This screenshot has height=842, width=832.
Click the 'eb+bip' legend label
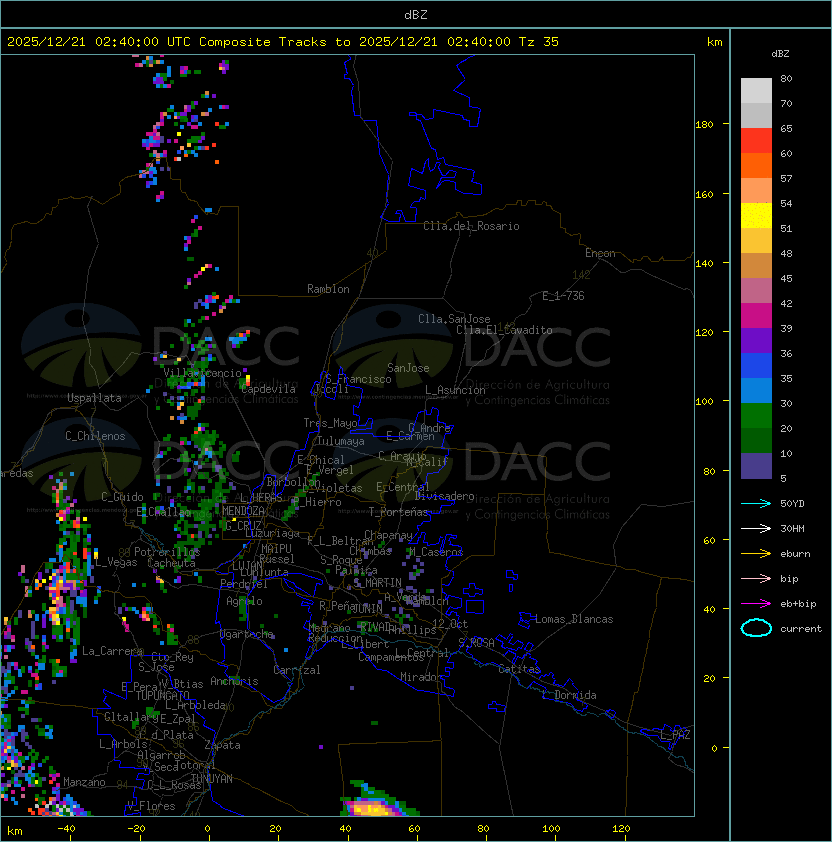pos(798,604)
